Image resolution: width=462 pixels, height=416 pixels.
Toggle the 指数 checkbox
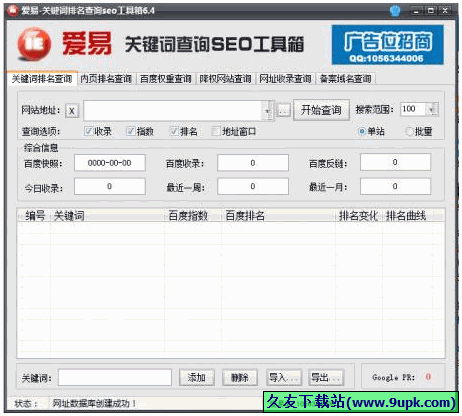pos(130,131)
